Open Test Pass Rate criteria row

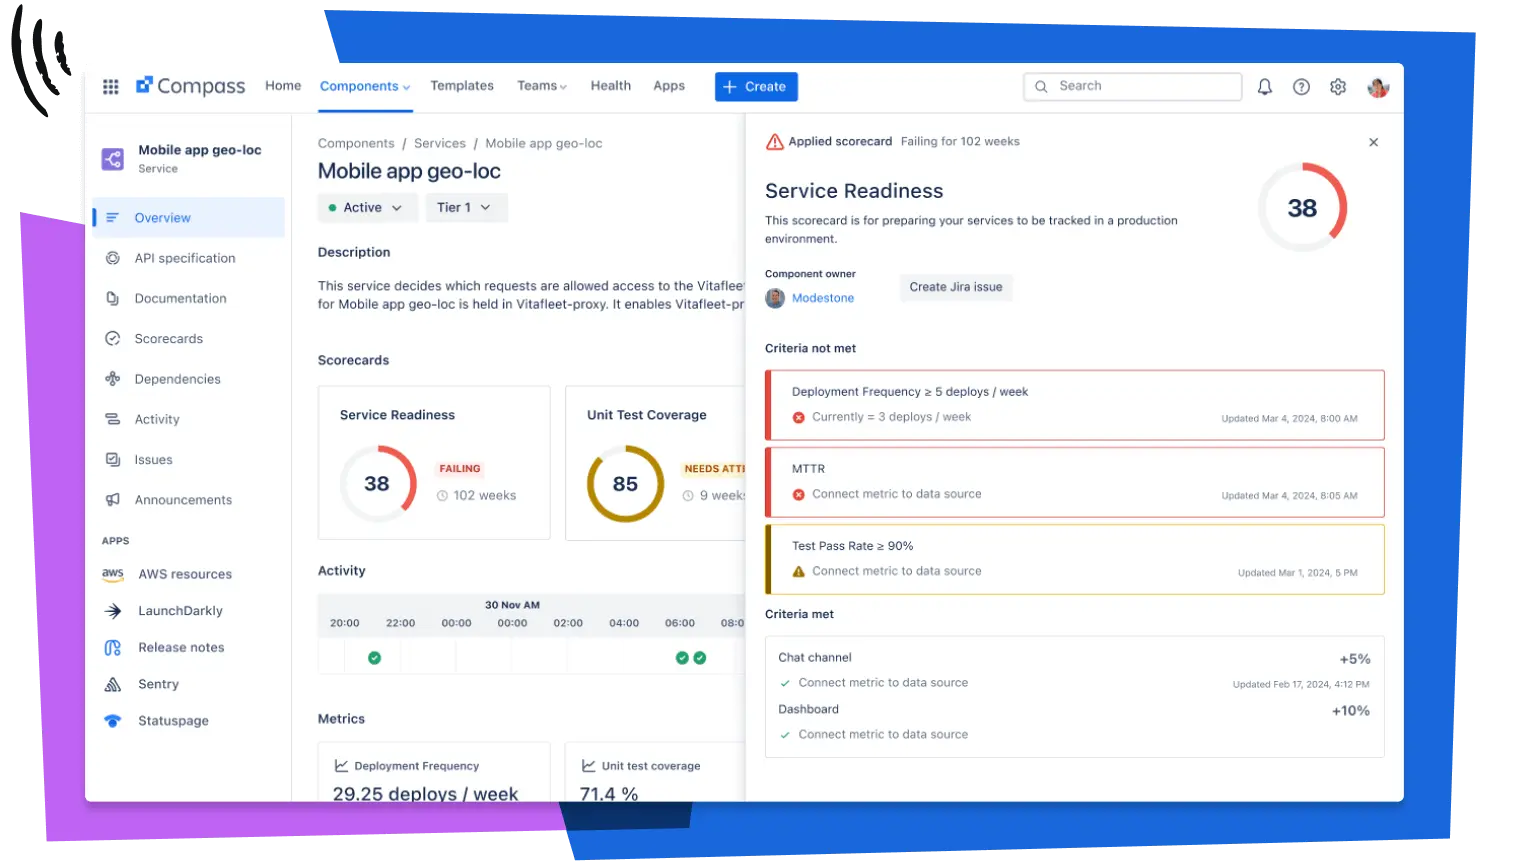tap(1075, 560)
